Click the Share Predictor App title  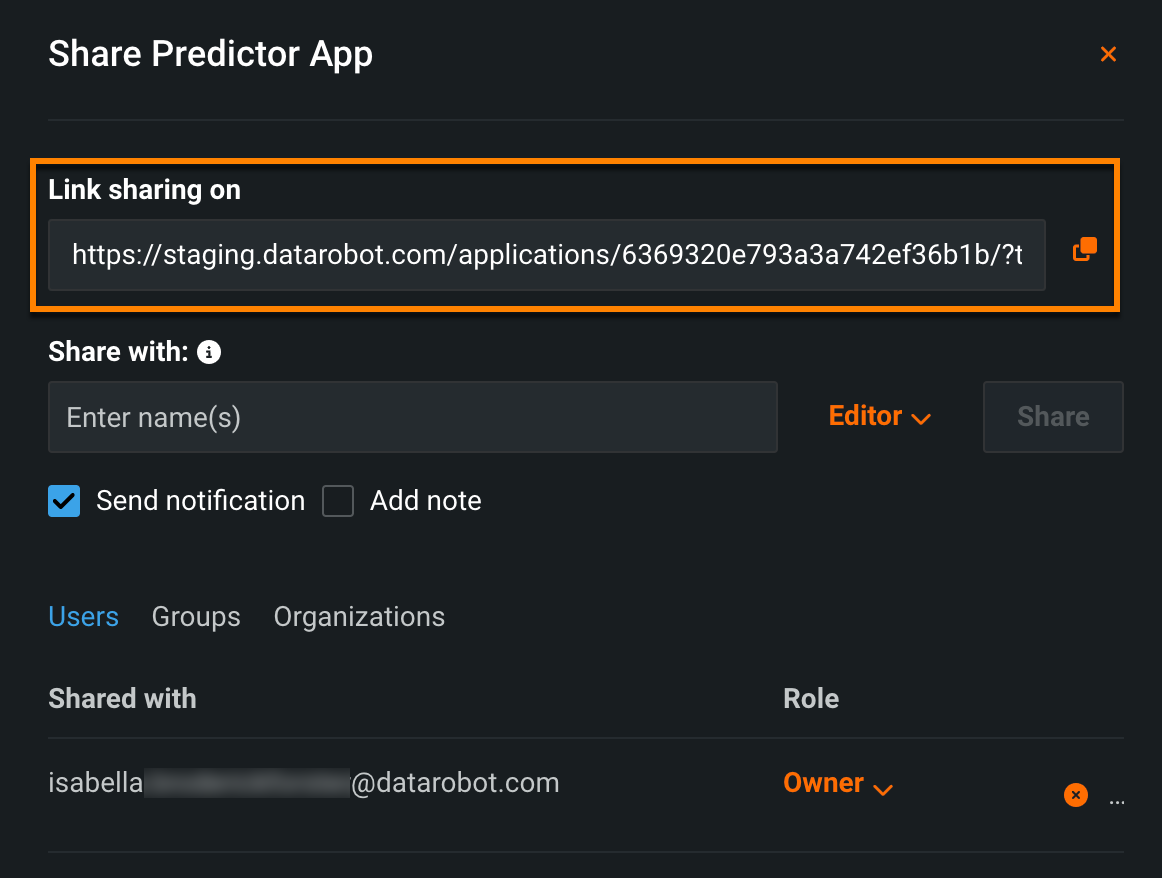210,54
